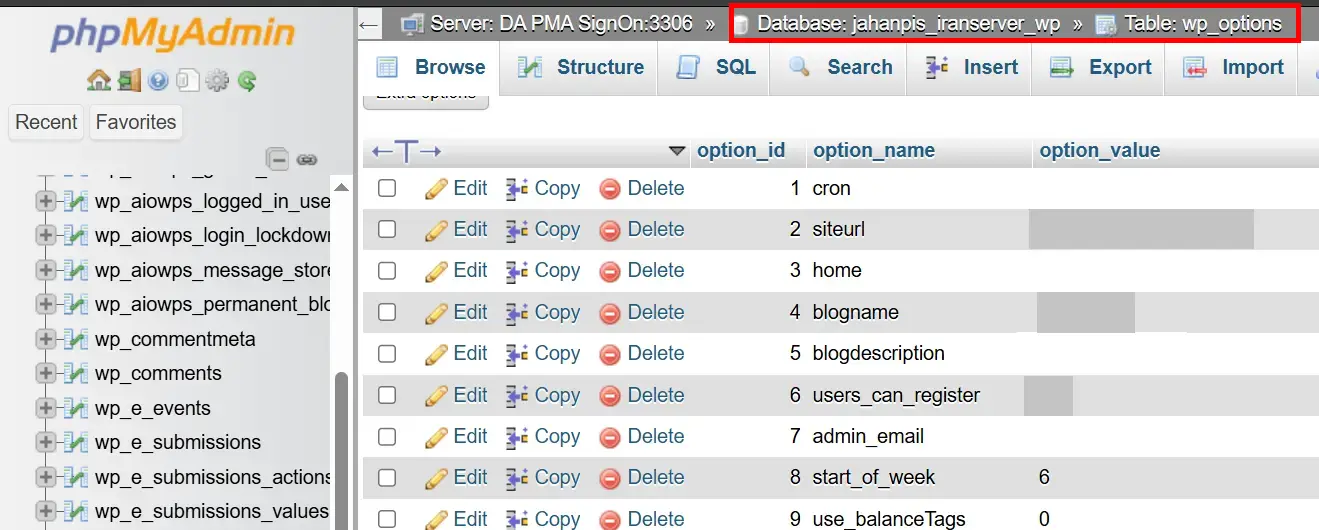Open the SQL tab
Viewport: 1319px width, 530px height.
(715, 67)
